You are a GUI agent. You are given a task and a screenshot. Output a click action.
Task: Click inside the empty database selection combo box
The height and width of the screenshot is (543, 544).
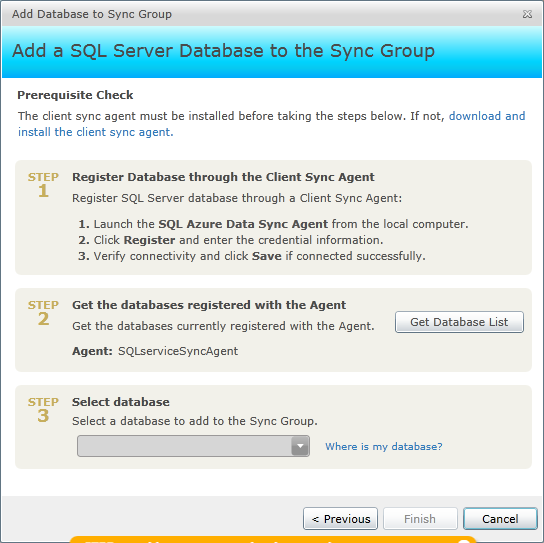pos(193,446)
